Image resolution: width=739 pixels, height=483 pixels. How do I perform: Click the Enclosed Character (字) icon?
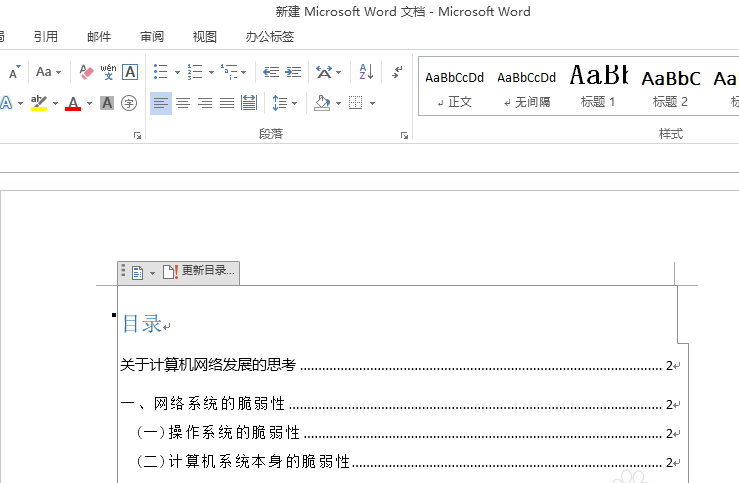(x=129, y=103)
